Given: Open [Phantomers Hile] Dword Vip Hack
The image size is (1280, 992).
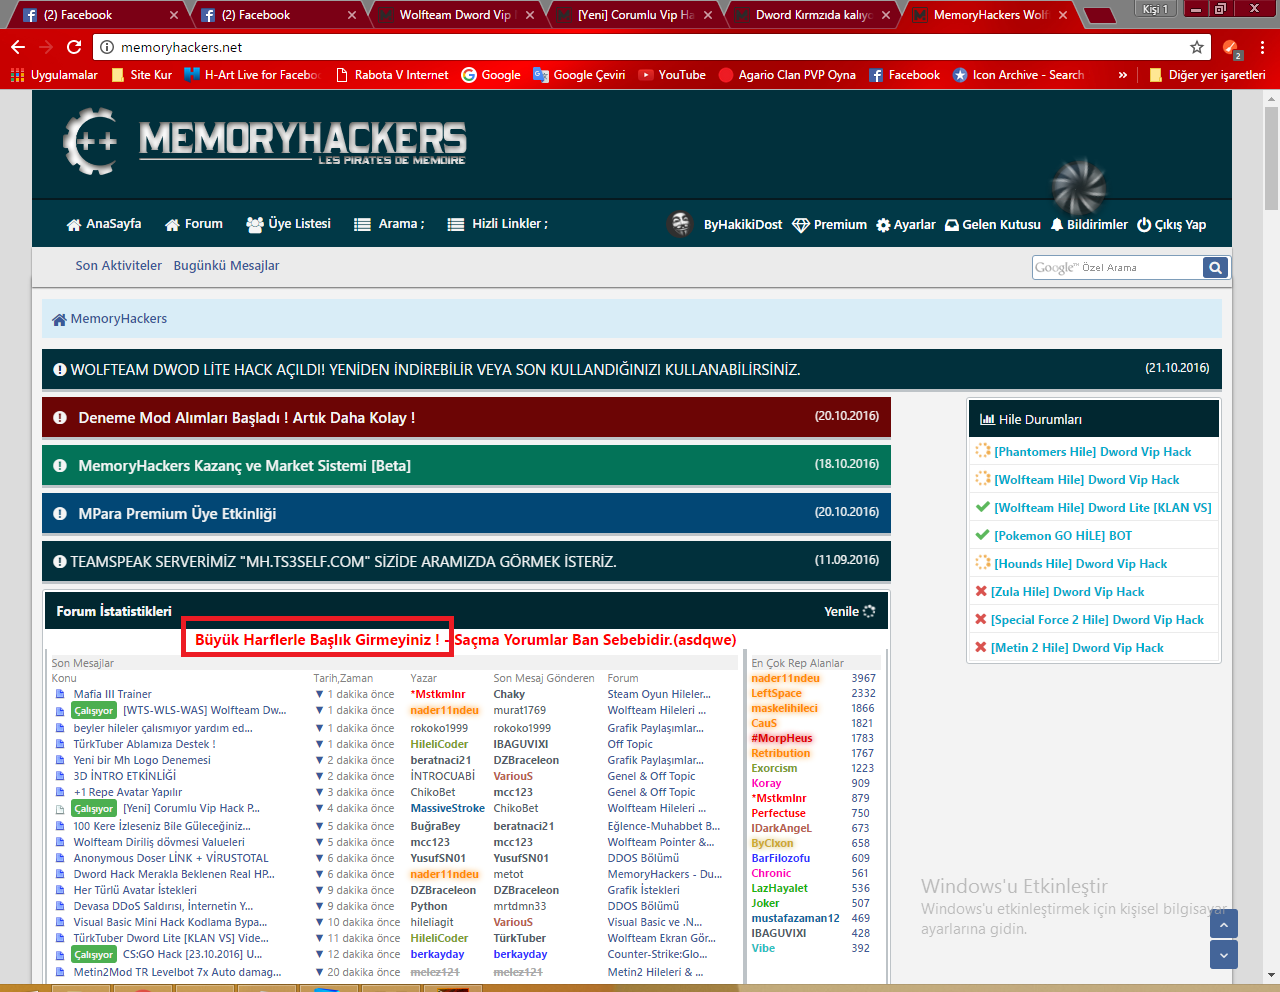Looking at the screenshot, I should coord(1093,452).
